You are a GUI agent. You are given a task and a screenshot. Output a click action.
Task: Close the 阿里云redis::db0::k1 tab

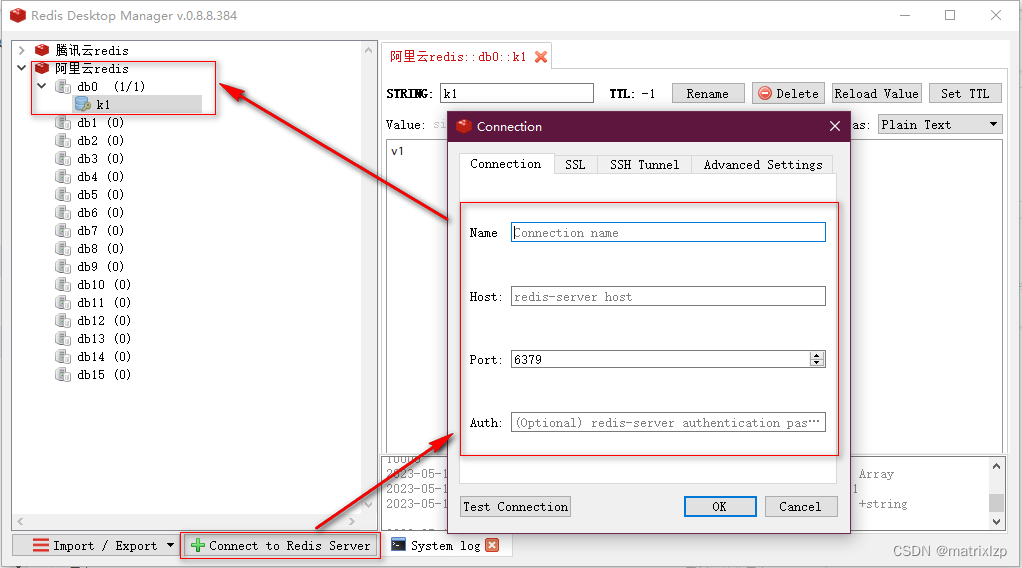point(540,57)
